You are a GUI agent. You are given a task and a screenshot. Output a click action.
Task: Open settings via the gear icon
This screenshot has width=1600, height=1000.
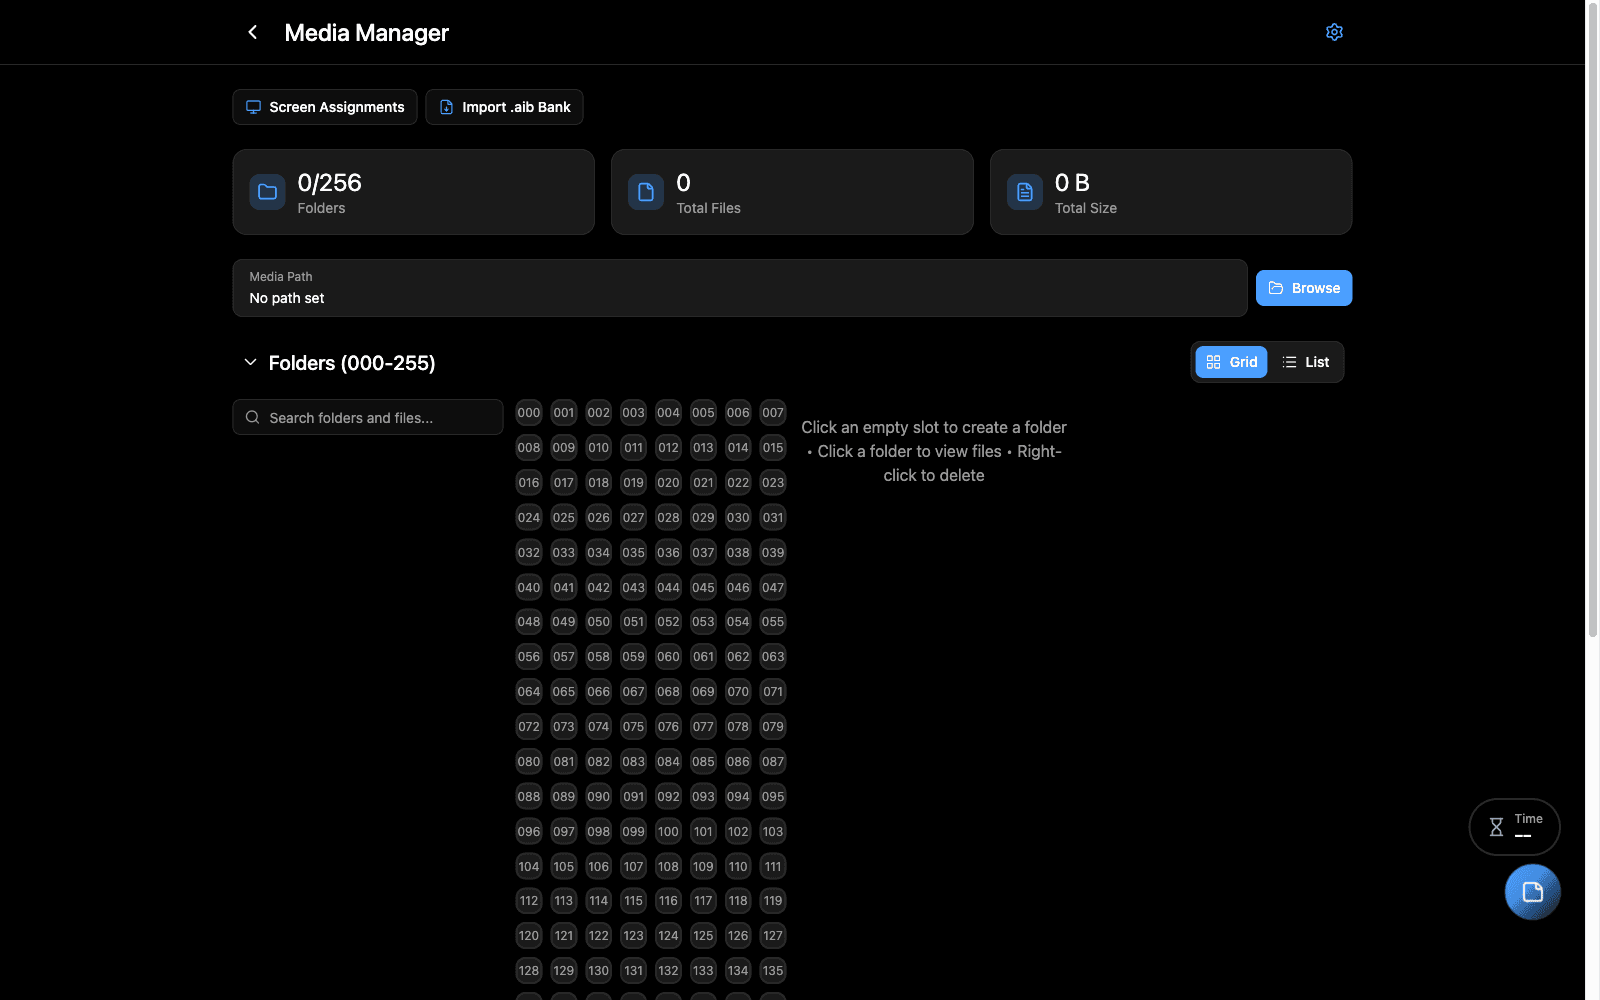tap(1334, 32)
